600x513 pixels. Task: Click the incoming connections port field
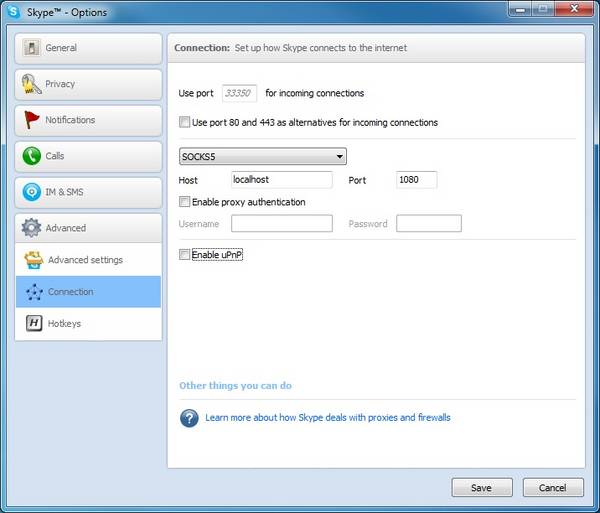click(239, 93)
